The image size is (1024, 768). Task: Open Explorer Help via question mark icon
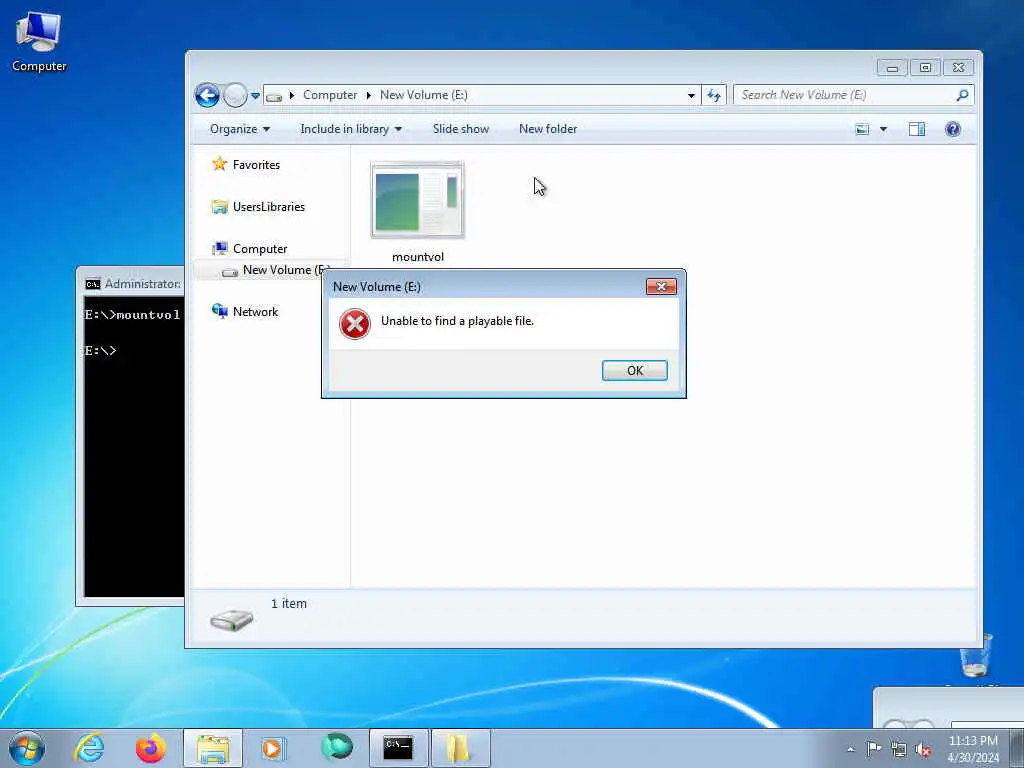click(953, 129)
